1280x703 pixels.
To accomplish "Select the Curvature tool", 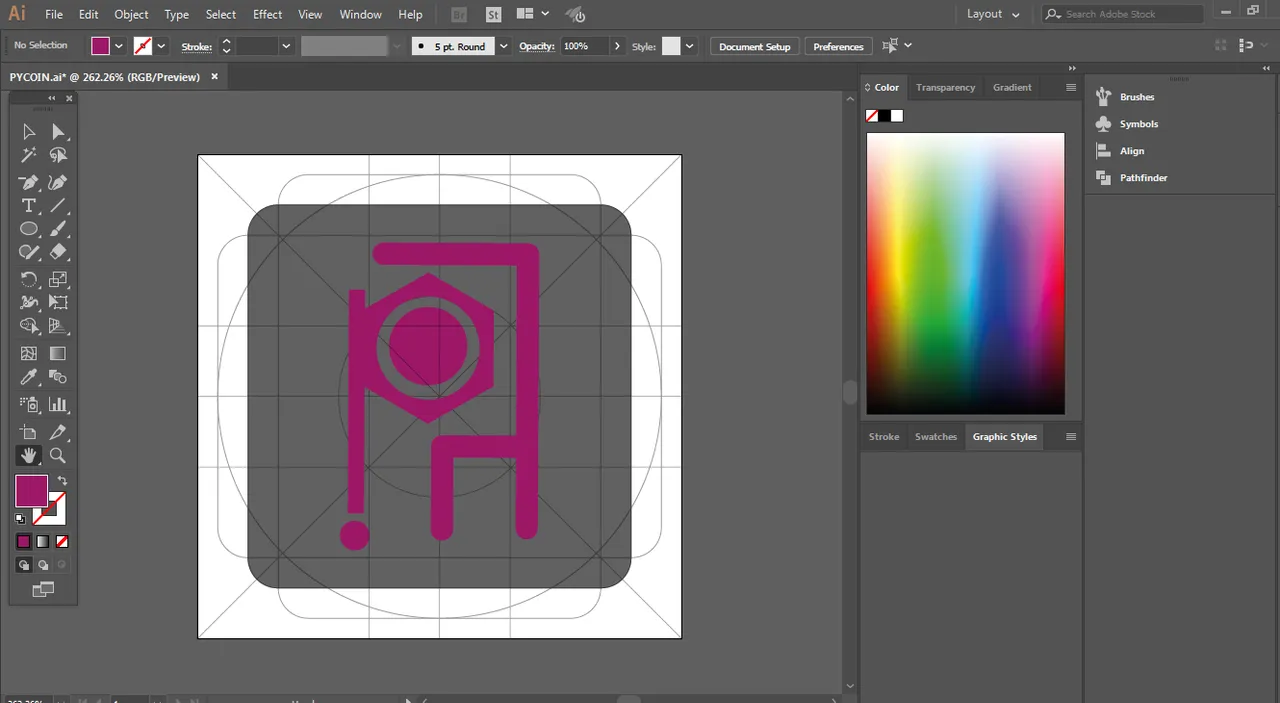I will point(58,182).
